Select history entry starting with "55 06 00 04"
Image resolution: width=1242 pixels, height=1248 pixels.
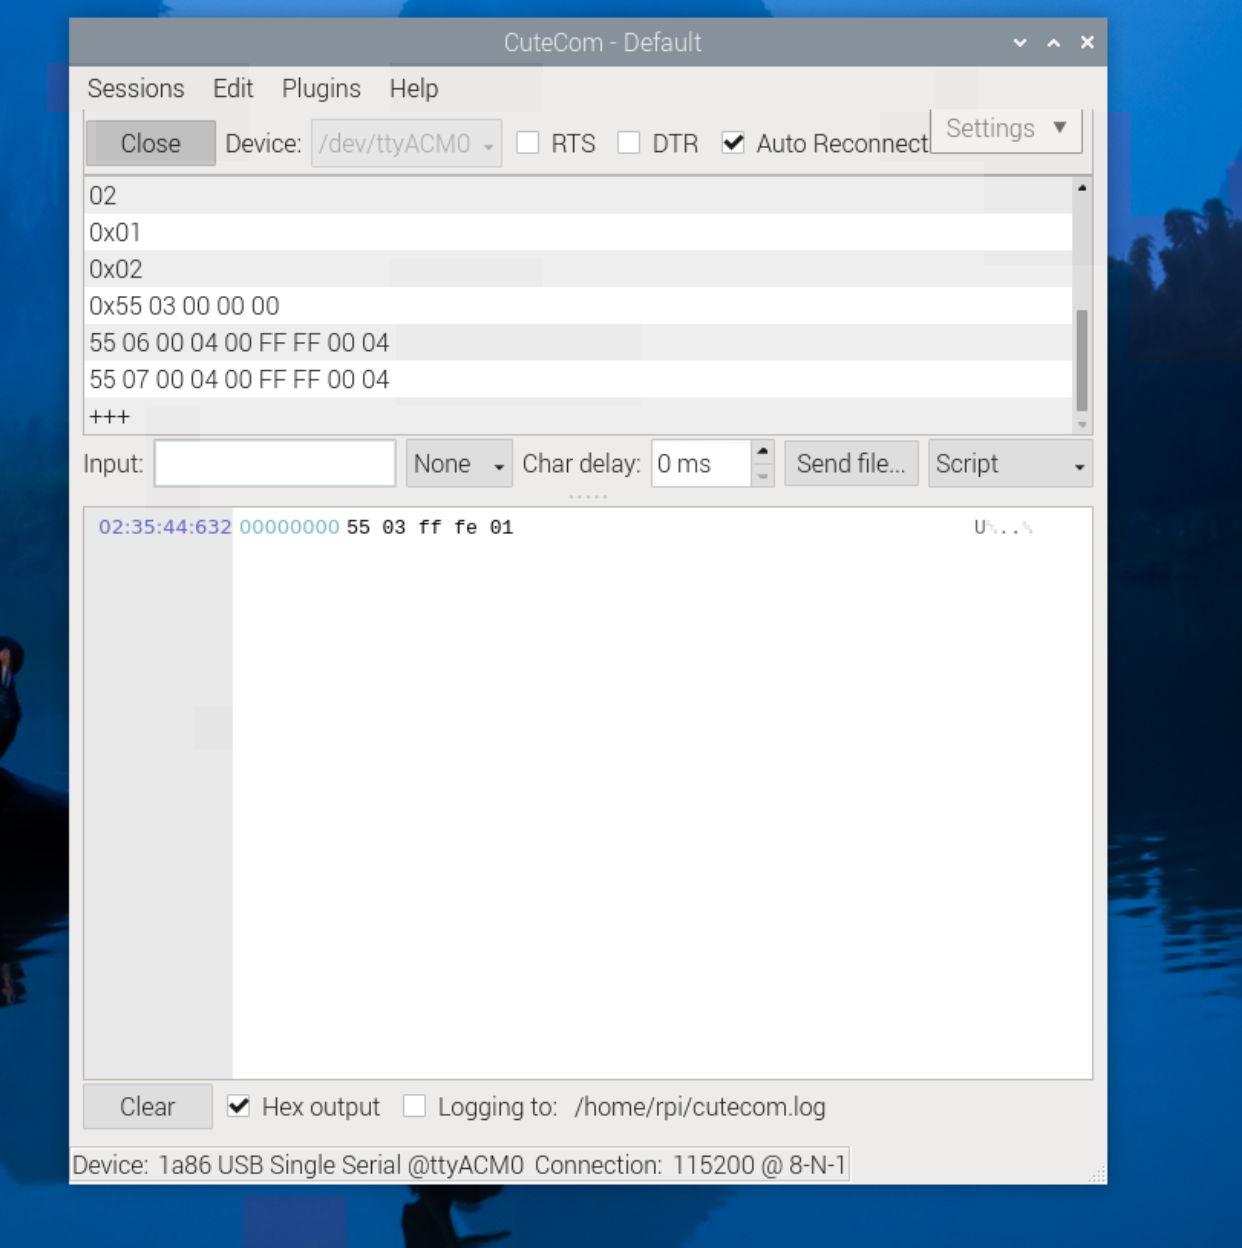[x=579, y=343]
